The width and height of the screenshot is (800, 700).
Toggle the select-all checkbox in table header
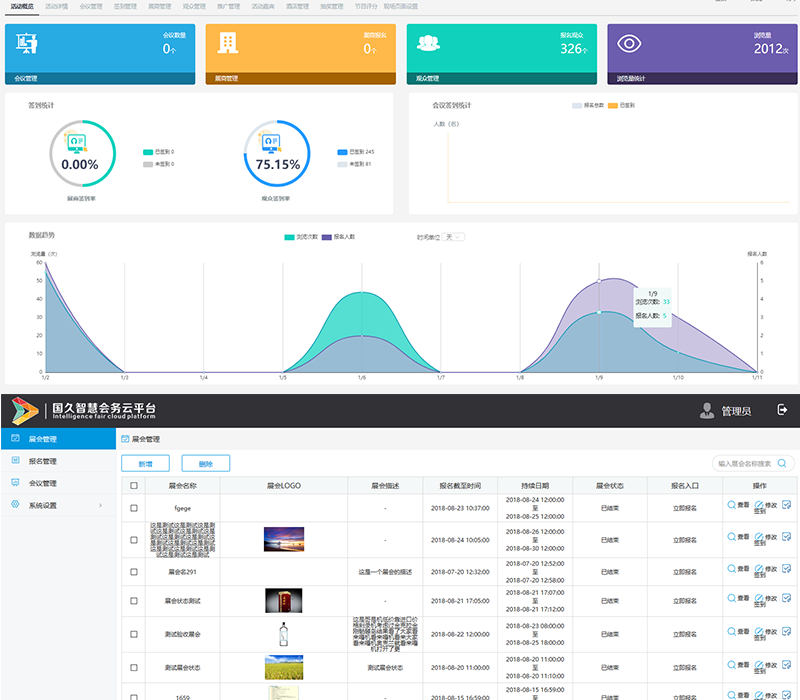(x=134, y=486)
